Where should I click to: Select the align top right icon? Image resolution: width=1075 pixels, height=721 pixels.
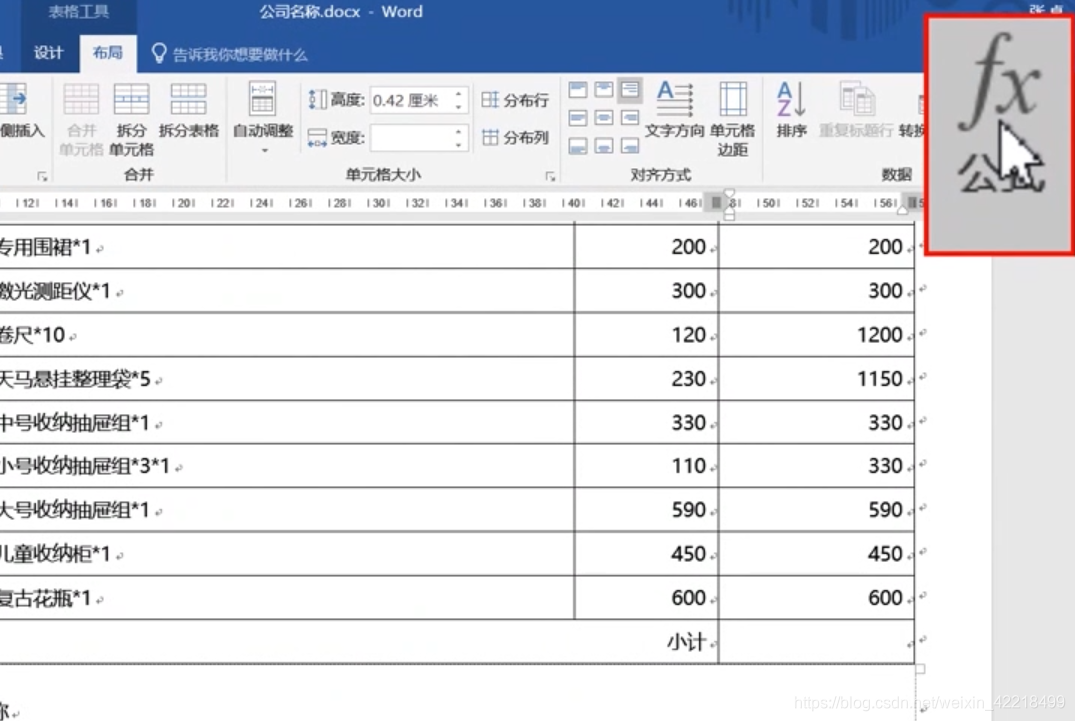629,90
